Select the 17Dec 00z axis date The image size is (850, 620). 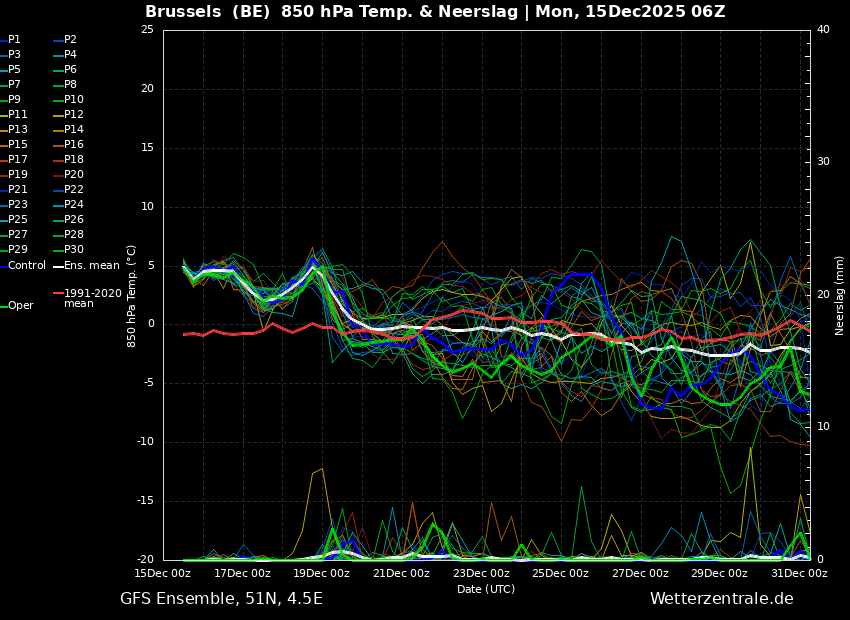click(243, 573)
